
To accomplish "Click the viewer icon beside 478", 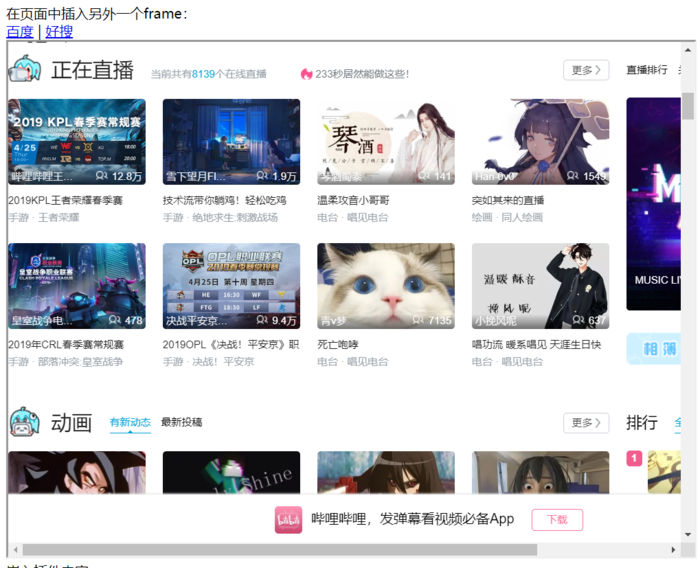I will coord(115,320).
